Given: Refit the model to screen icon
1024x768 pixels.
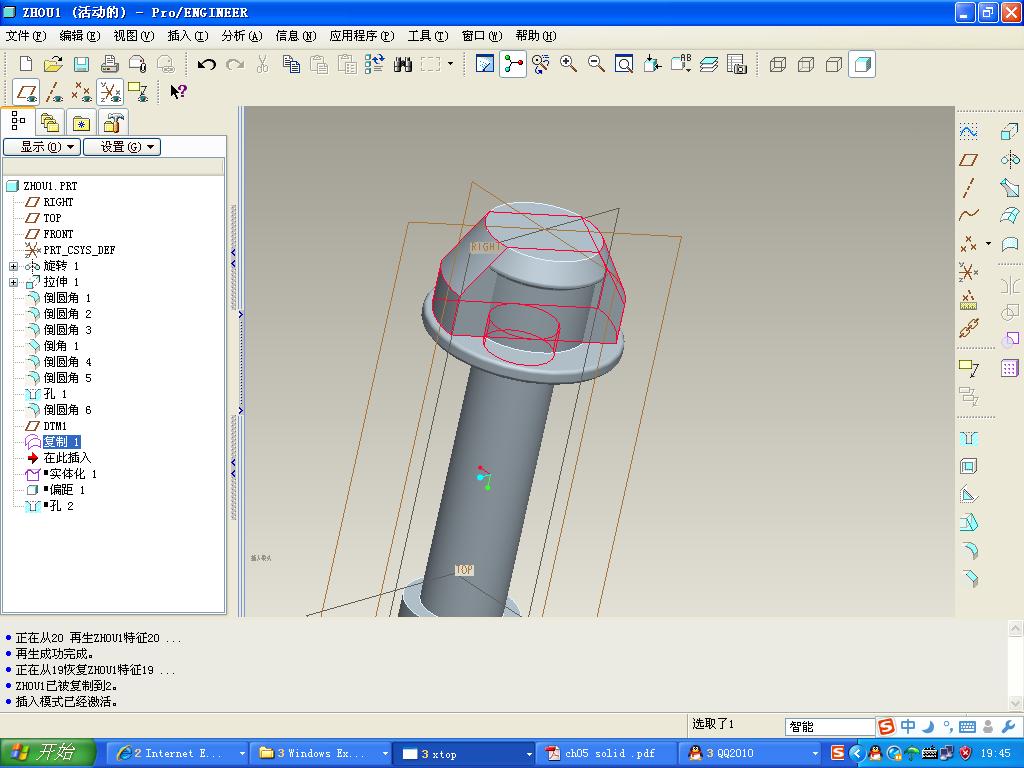Looking at the screenshot, I should pyautogui.click(x=624, y=64).
